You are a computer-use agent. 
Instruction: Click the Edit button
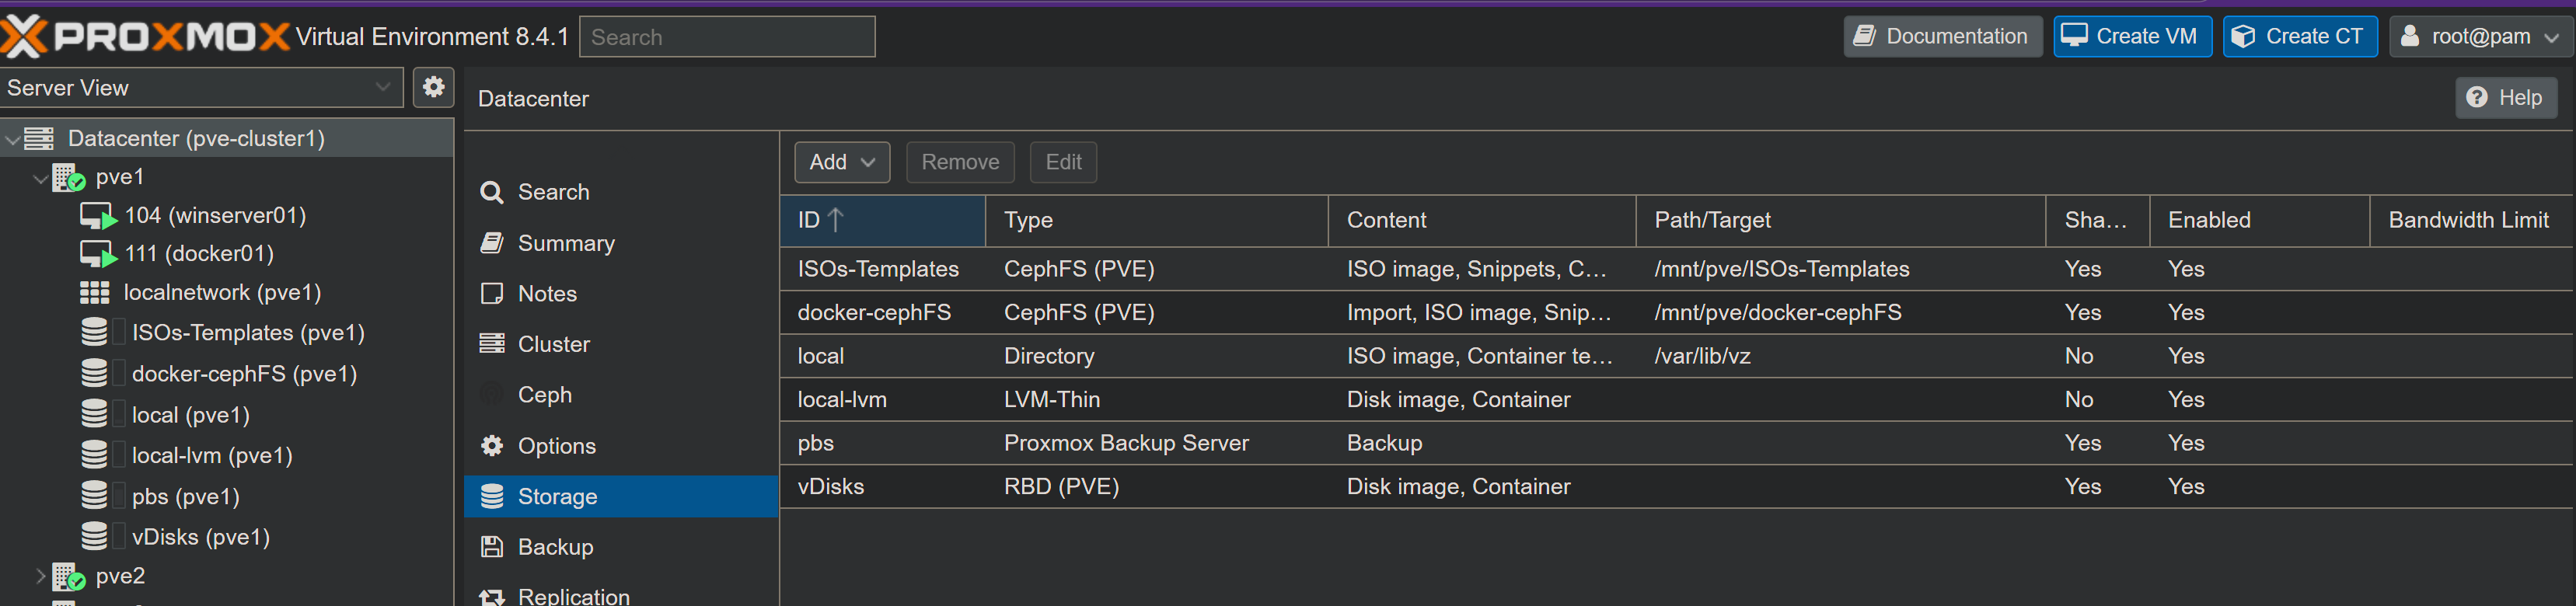1063,162
